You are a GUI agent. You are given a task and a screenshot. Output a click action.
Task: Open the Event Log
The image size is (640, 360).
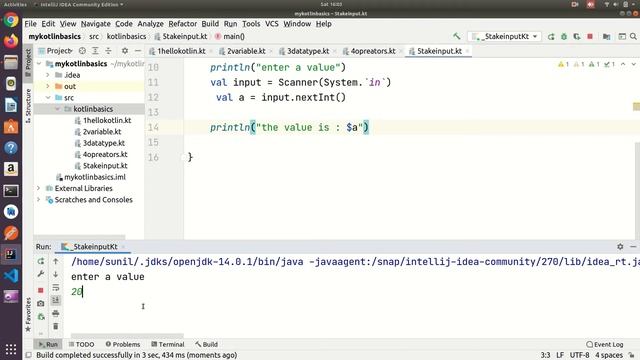[604, 344]
